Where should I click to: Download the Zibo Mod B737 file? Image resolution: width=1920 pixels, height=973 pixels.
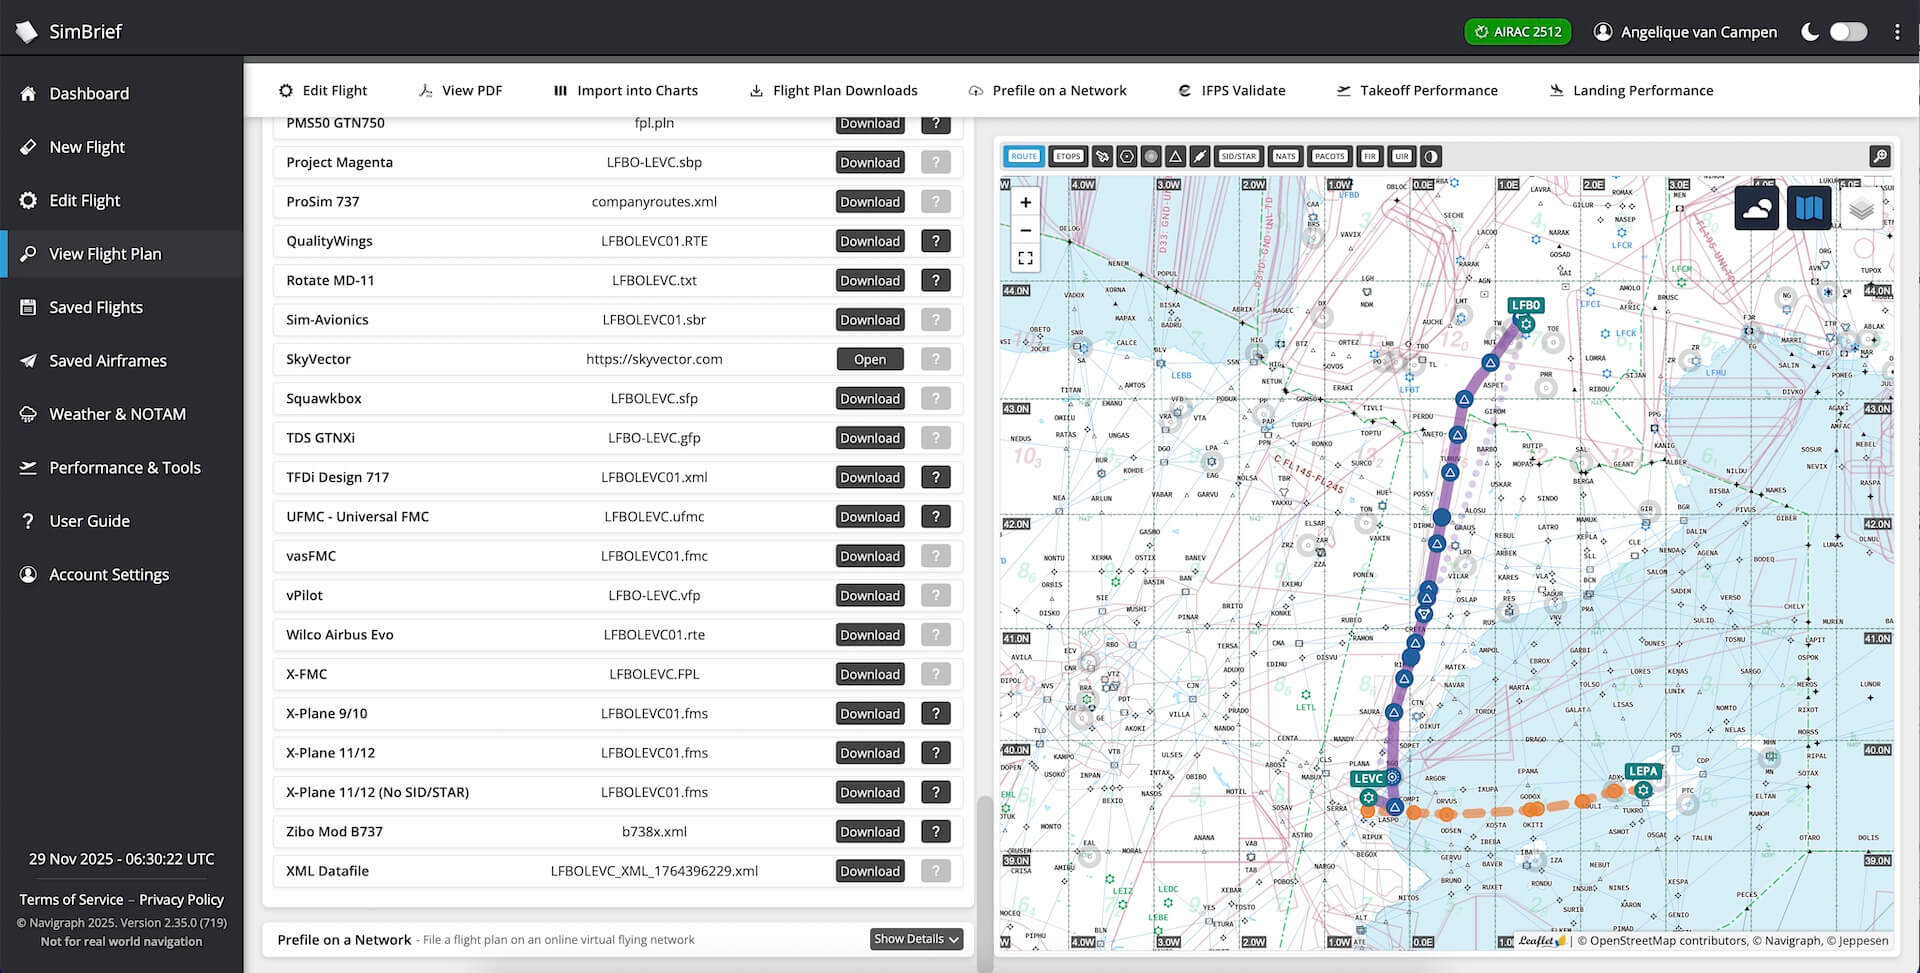pos(869,832)
